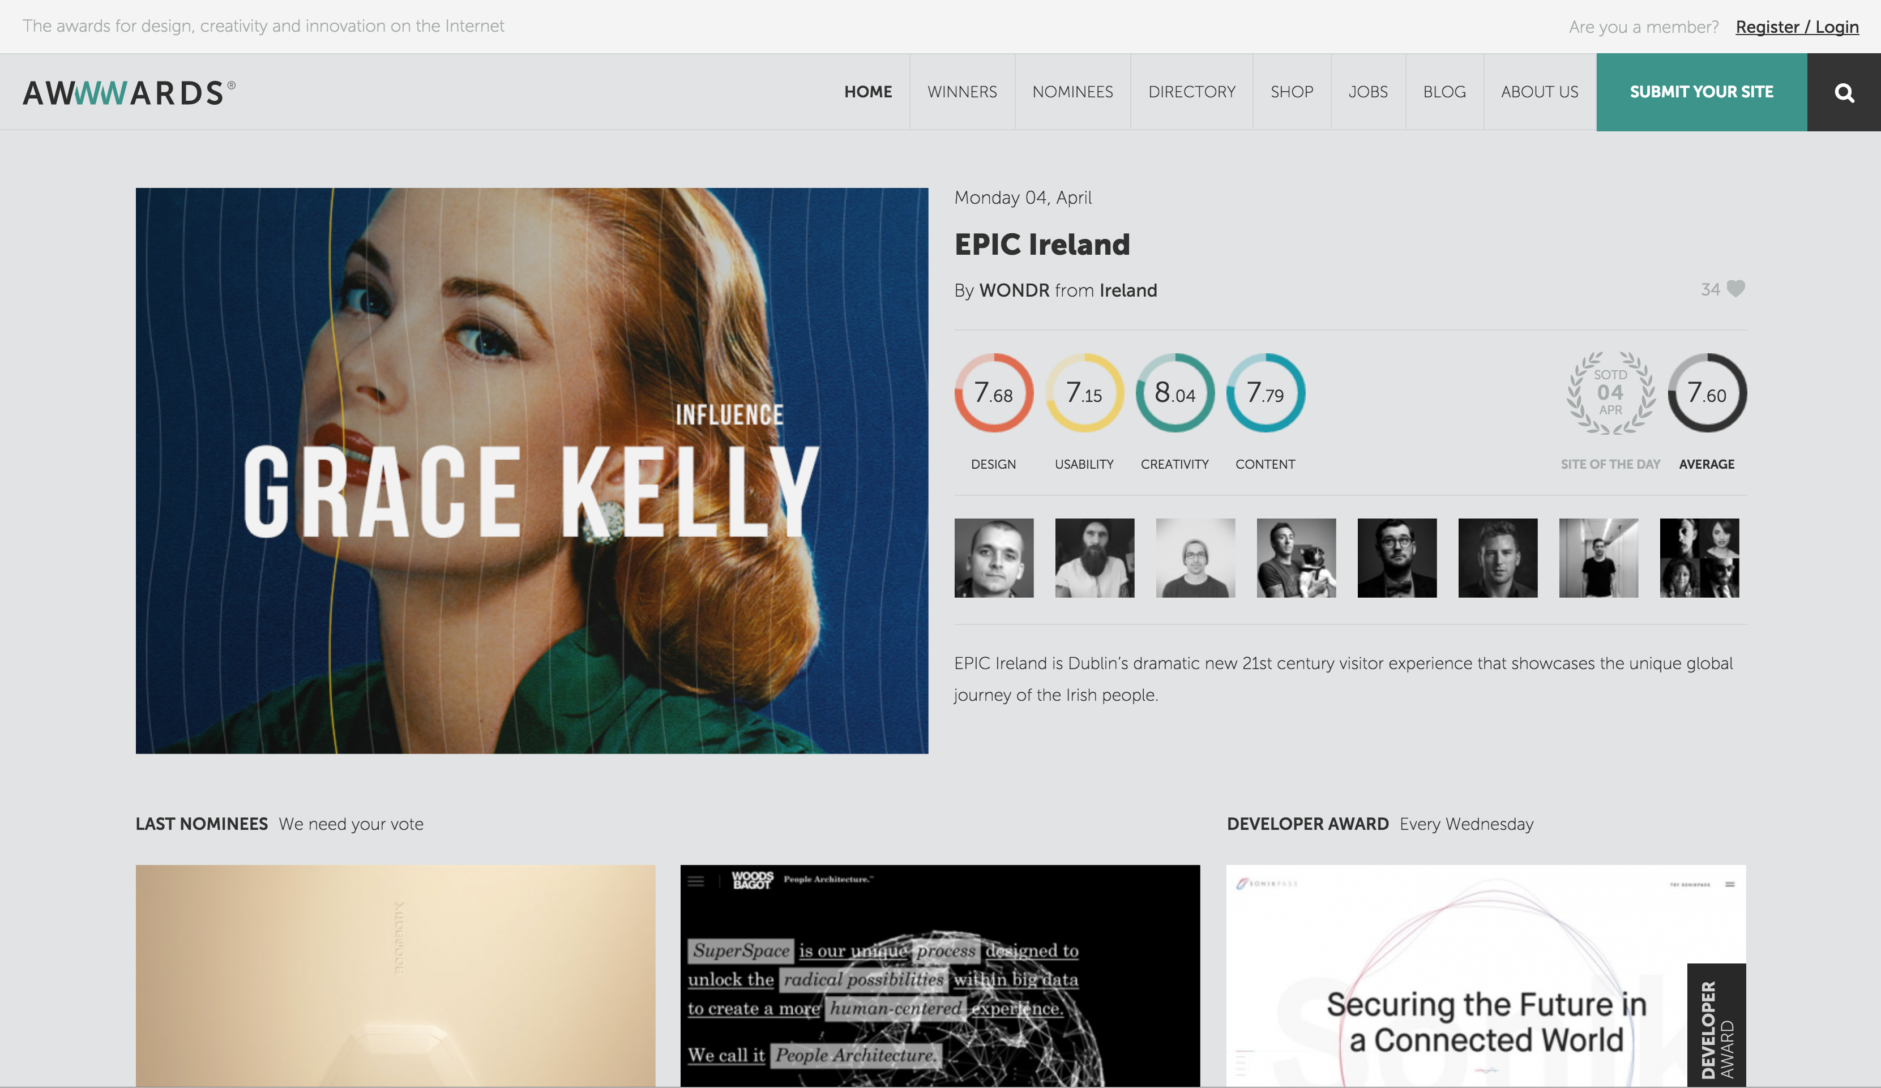The image size is (1881, 1088).
Task: Select the 7.15 Usability score circle
Action: point(1085,393)
